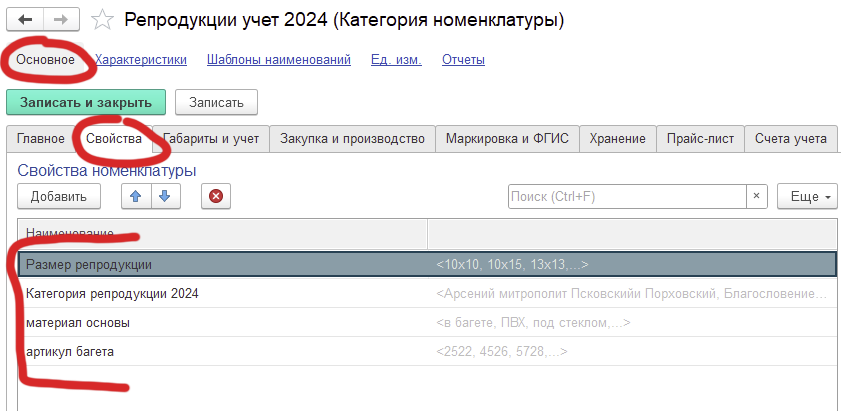Click into the Поиск search field
This screenshot has width=841, height=411.
tap(626, 197)
